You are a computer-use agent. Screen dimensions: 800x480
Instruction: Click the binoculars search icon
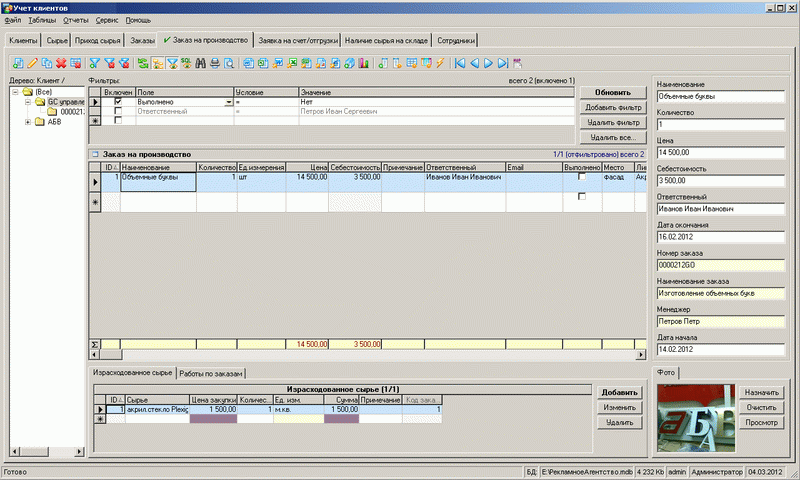click(200, 63)
